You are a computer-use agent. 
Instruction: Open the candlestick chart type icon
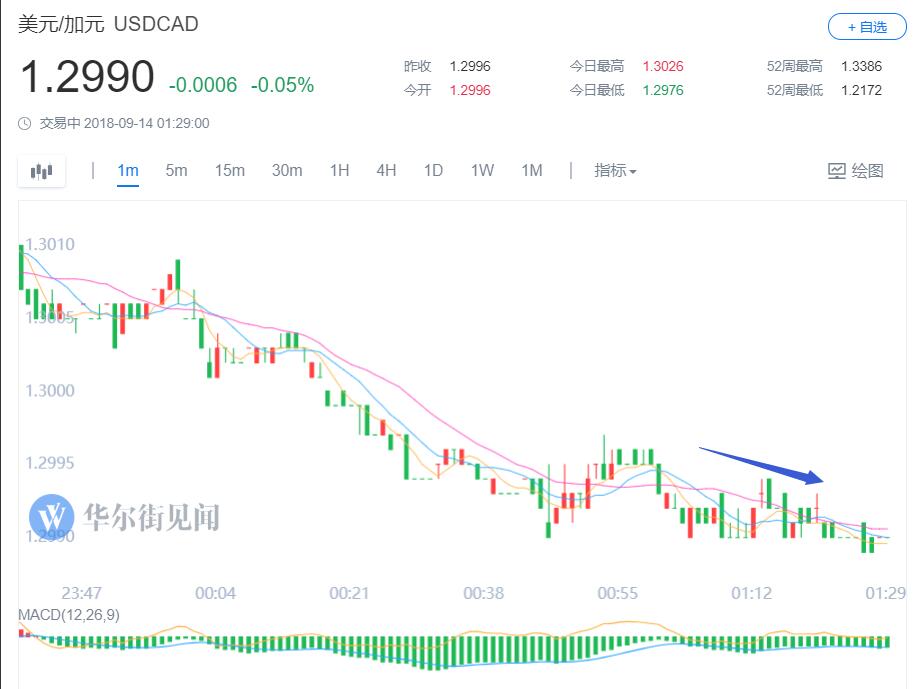tap(42, 171)
